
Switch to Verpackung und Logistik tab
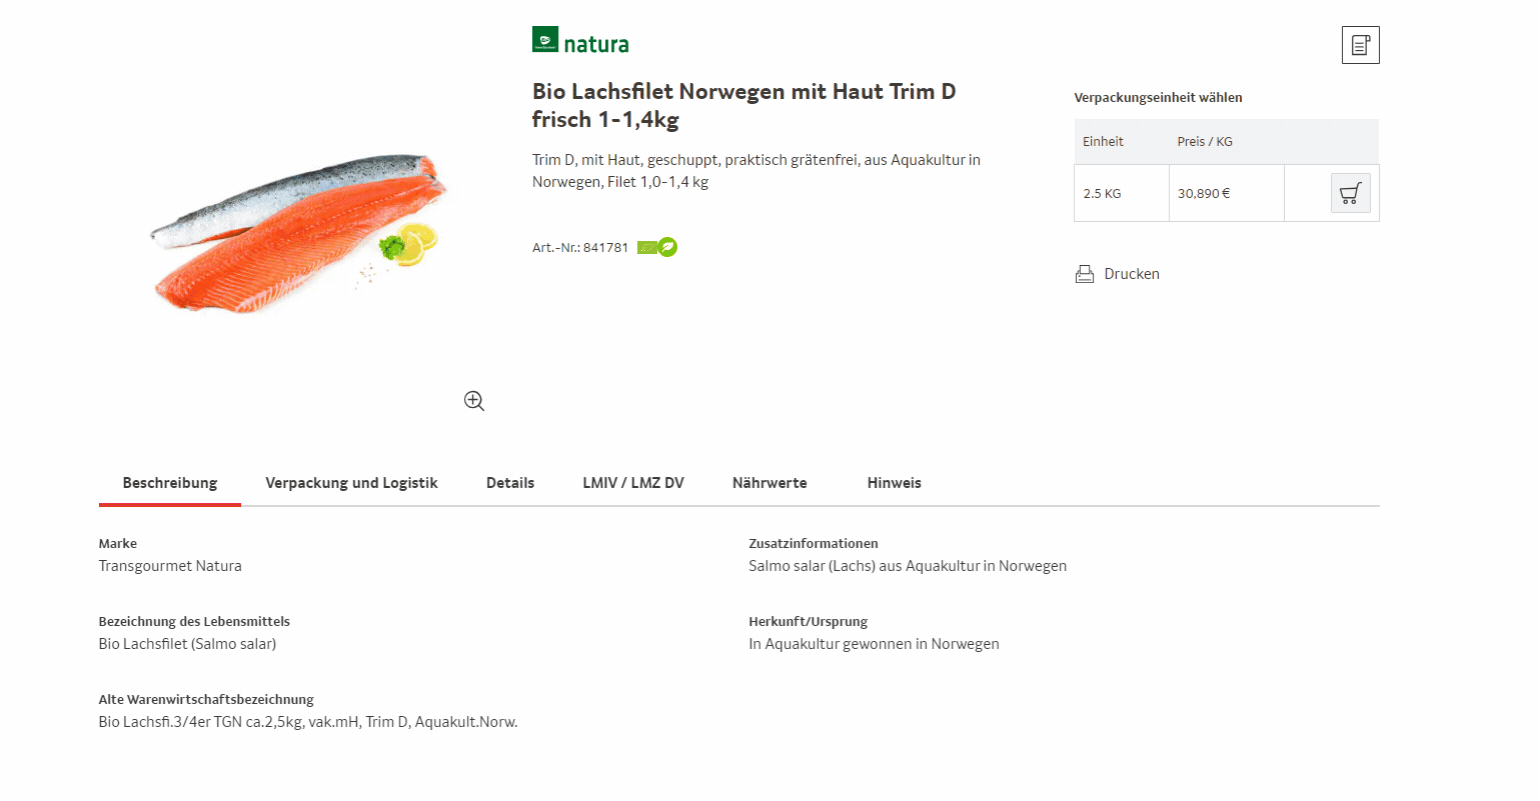tap(352, 483)
